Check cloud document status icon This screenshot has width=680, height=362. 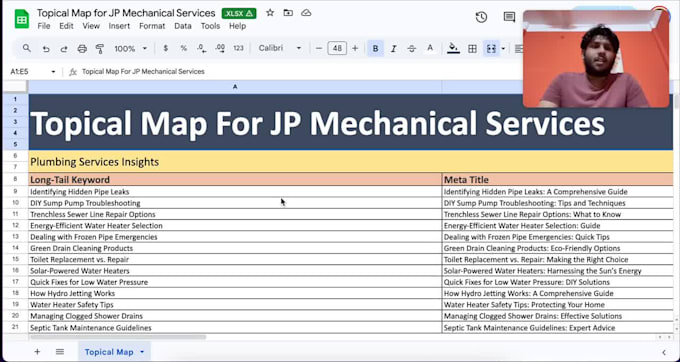click(306, 13)
